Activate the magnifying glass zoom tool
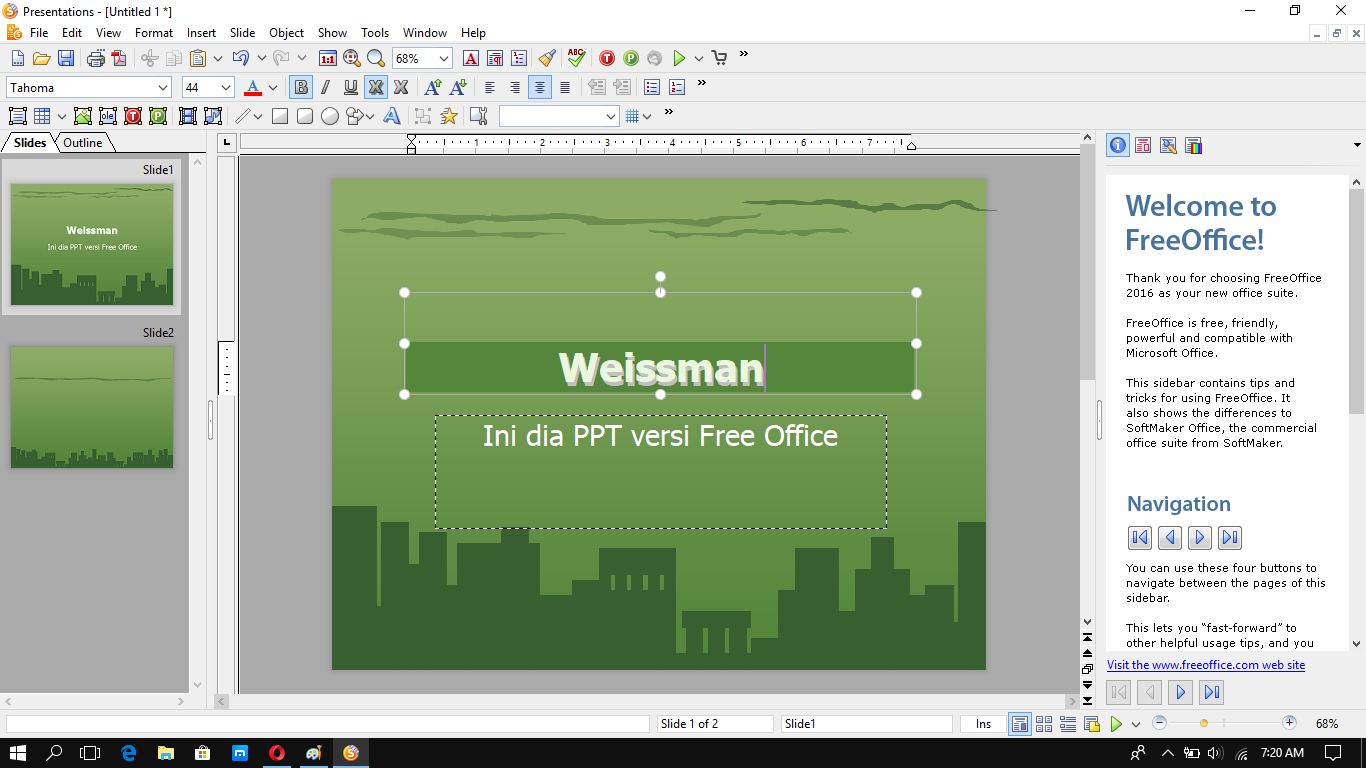 (x=375, y=58)
